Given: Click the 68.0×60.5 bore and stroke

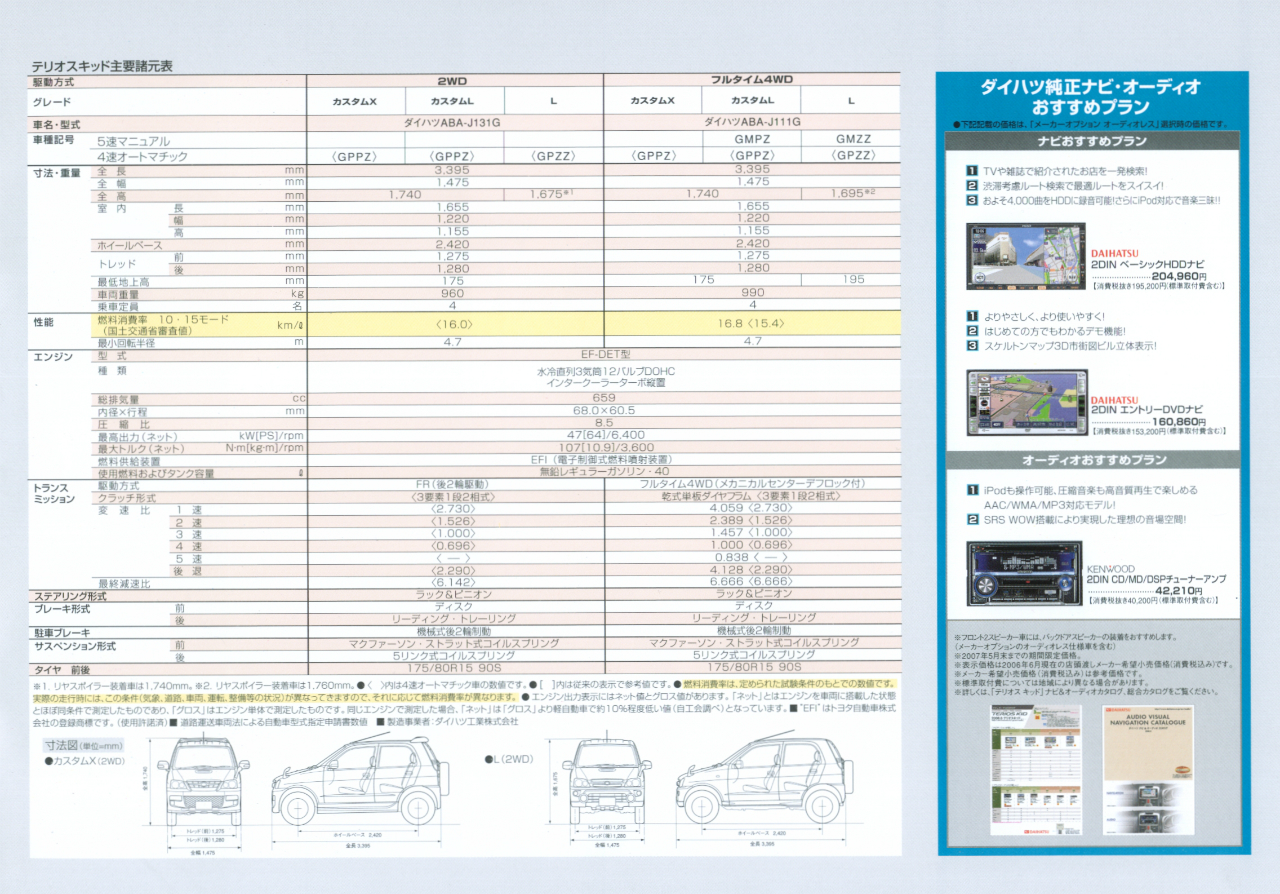Looking at the screenshot, I should (604, 410).
